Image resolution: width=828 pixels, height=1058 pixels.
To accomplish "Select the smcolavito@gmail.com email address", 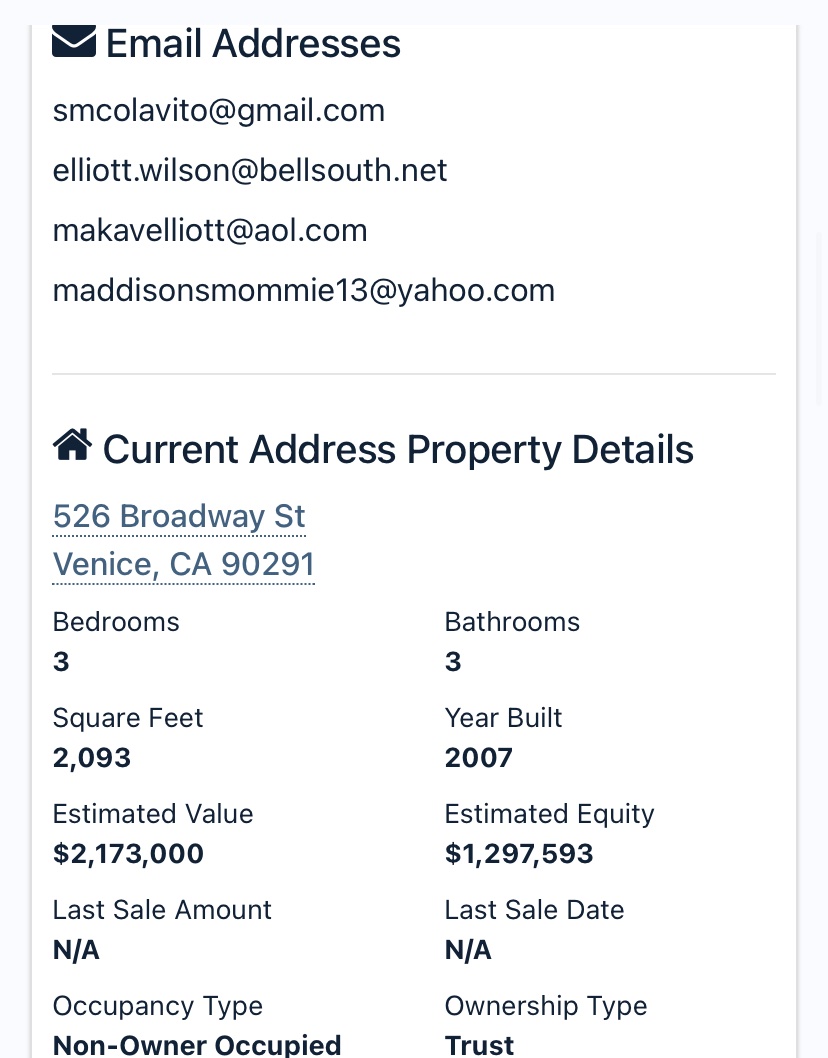I will click(x=219, y=111).
